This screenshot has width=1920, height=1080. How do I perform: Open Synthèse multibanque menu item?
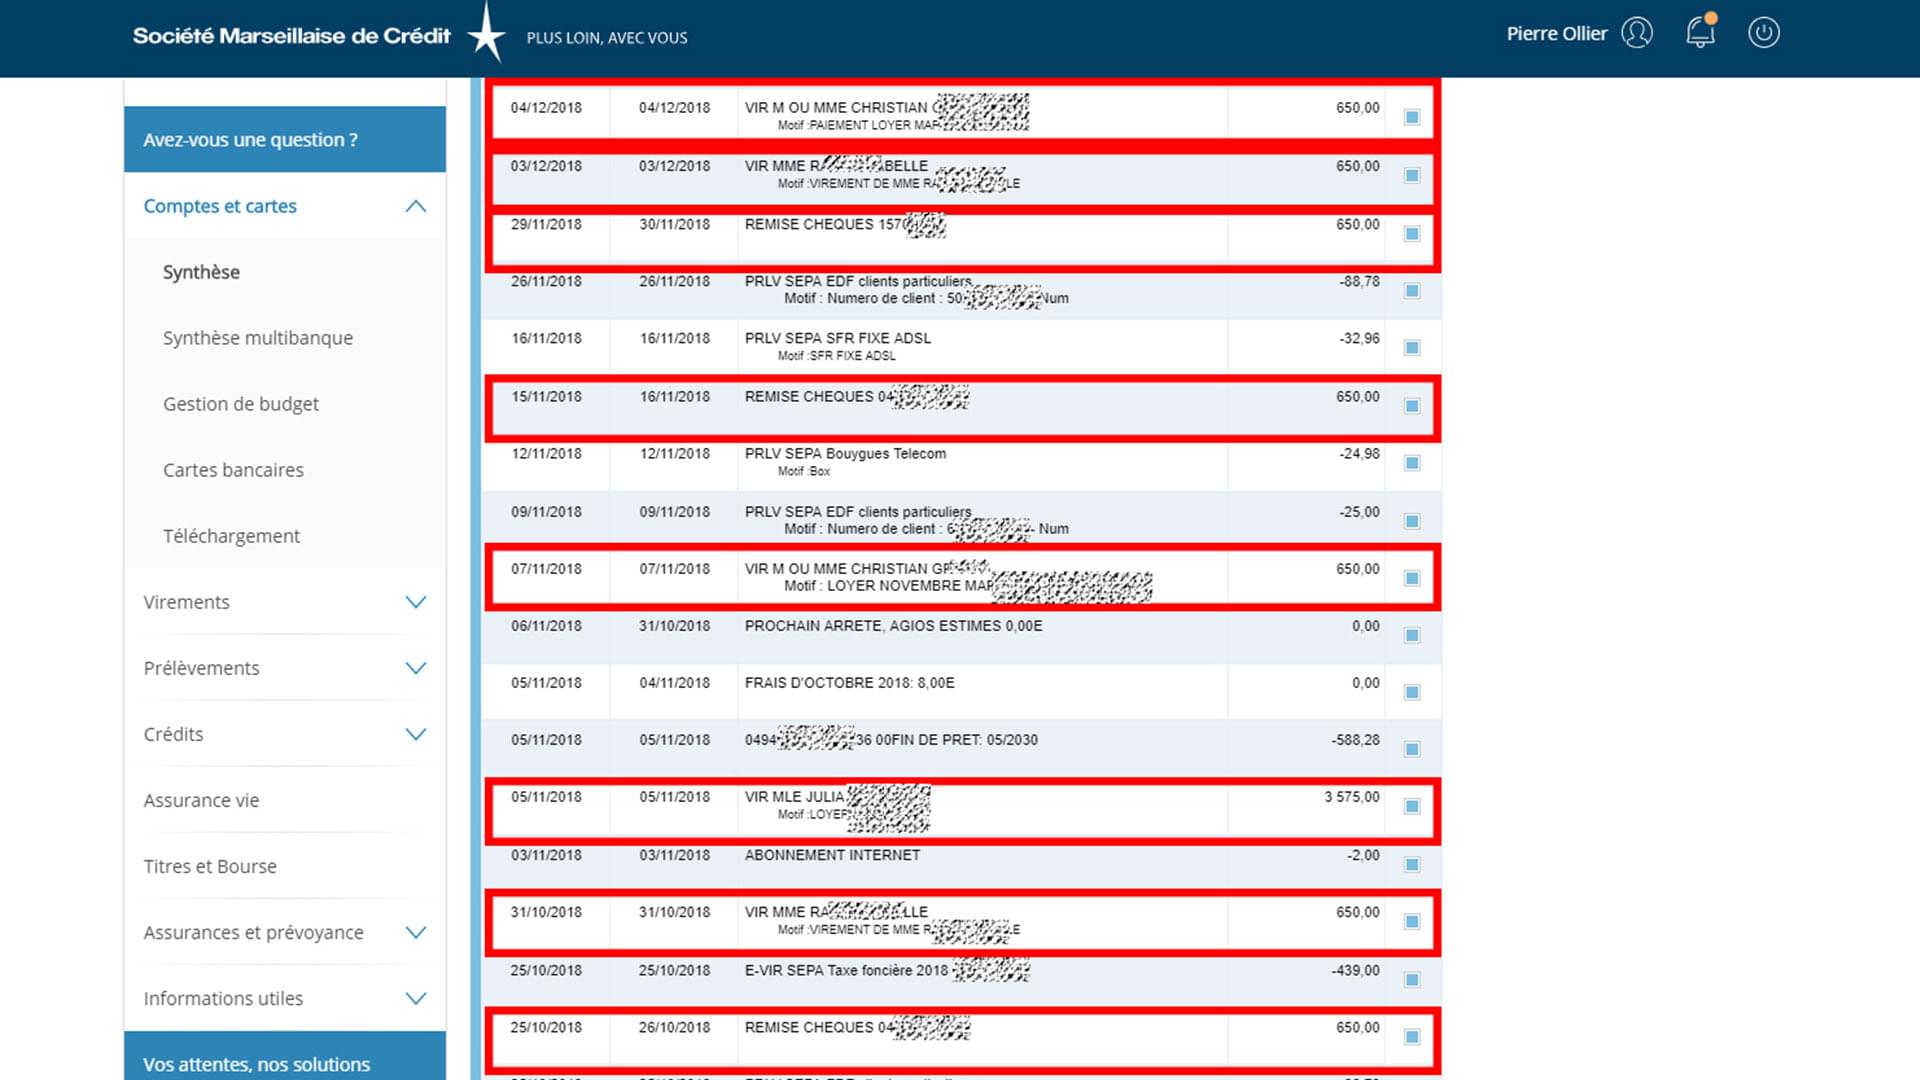[x=258, y=338]
